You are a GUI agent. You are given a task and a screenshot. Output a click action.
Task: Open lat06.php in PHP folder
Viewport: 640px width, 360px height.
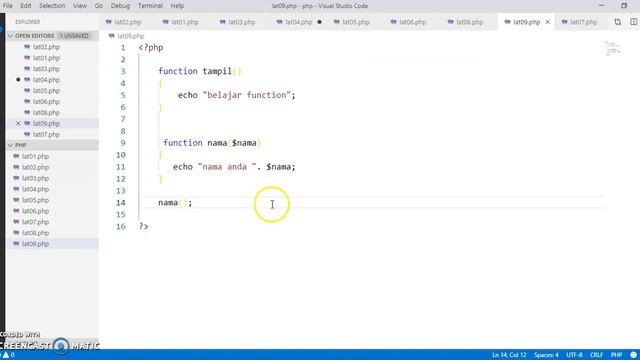click(x=36, y=211)
